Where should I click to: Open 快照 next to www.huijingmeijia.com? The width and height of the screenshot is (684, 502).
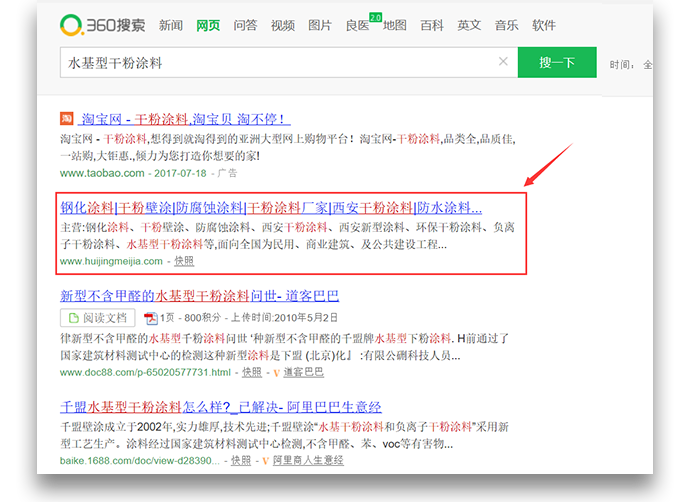(184, 261)
